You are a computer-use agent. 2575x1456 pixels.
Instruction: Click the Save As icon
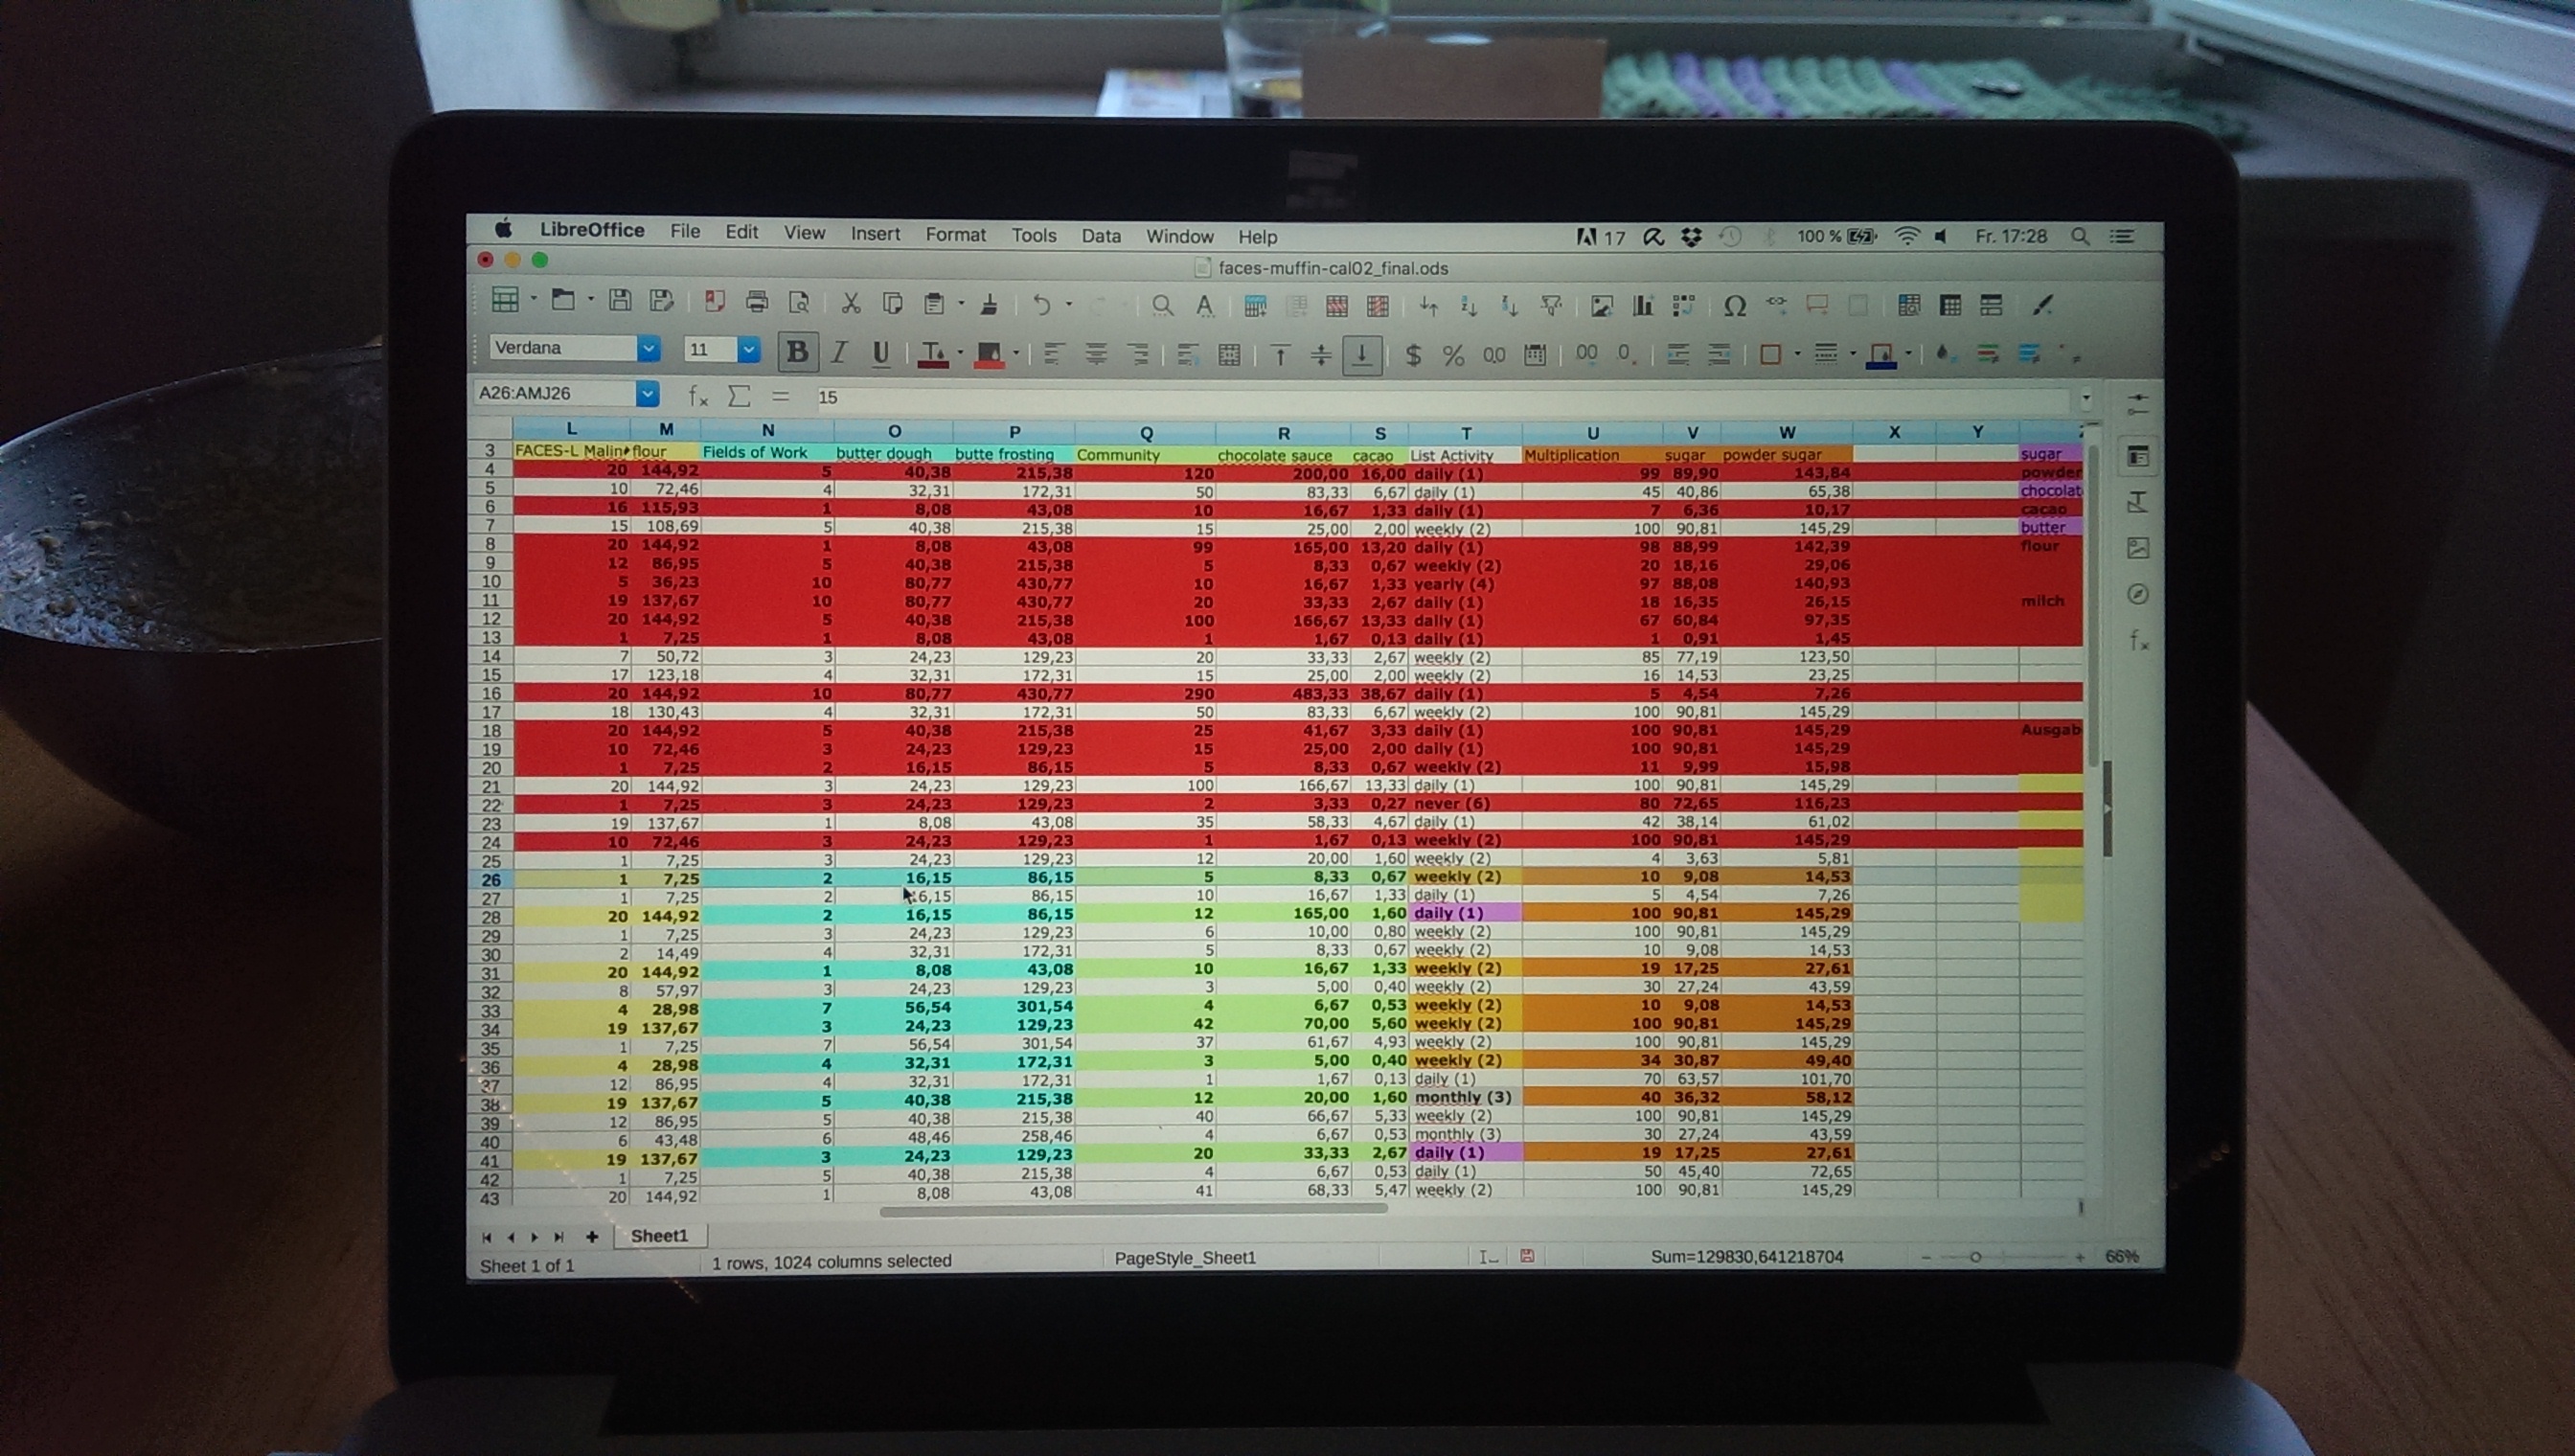coord(661,300)
